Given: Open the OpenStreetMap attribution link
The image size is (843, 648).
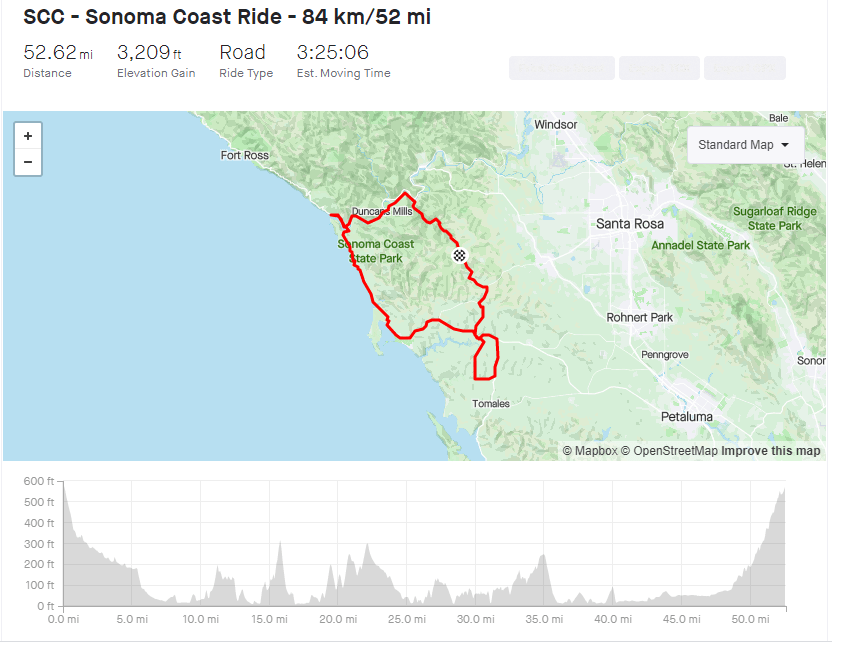Looking at the screenshot, I should point(668,451).
